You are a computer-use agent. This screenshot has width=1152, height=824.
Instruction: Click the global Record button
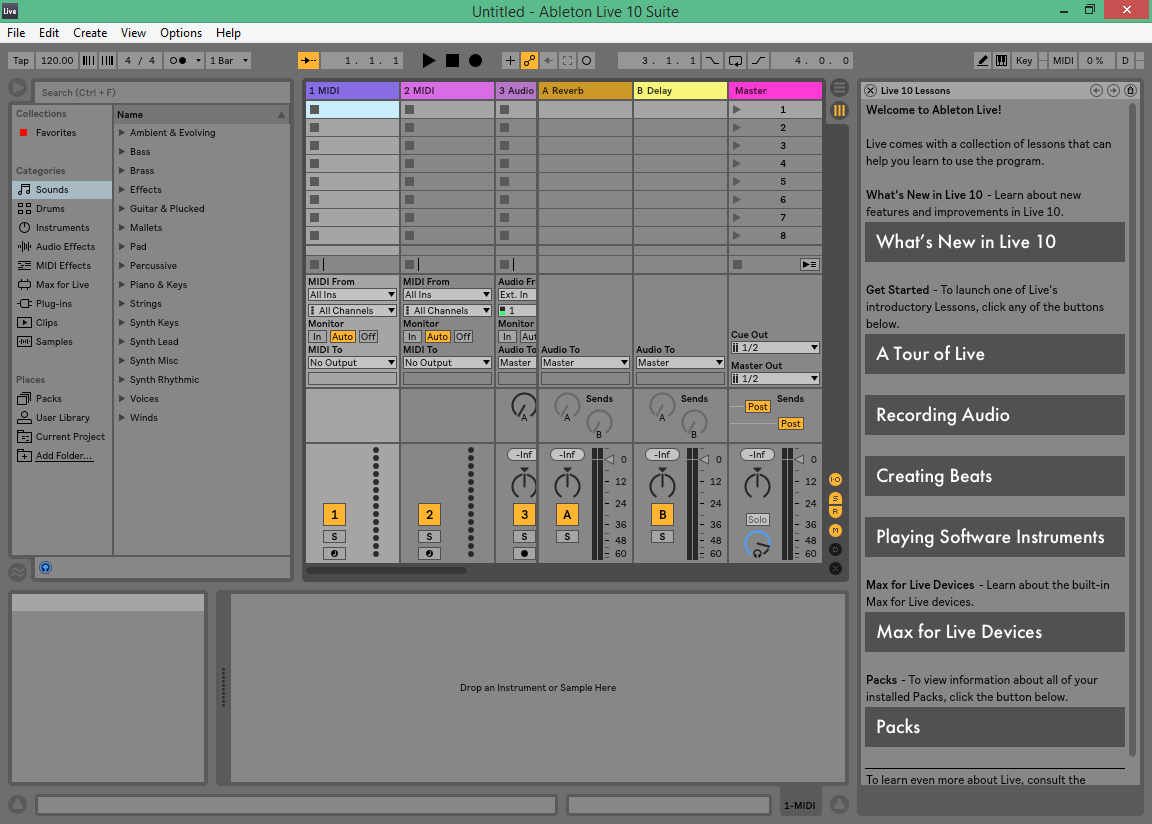(475, 60)
